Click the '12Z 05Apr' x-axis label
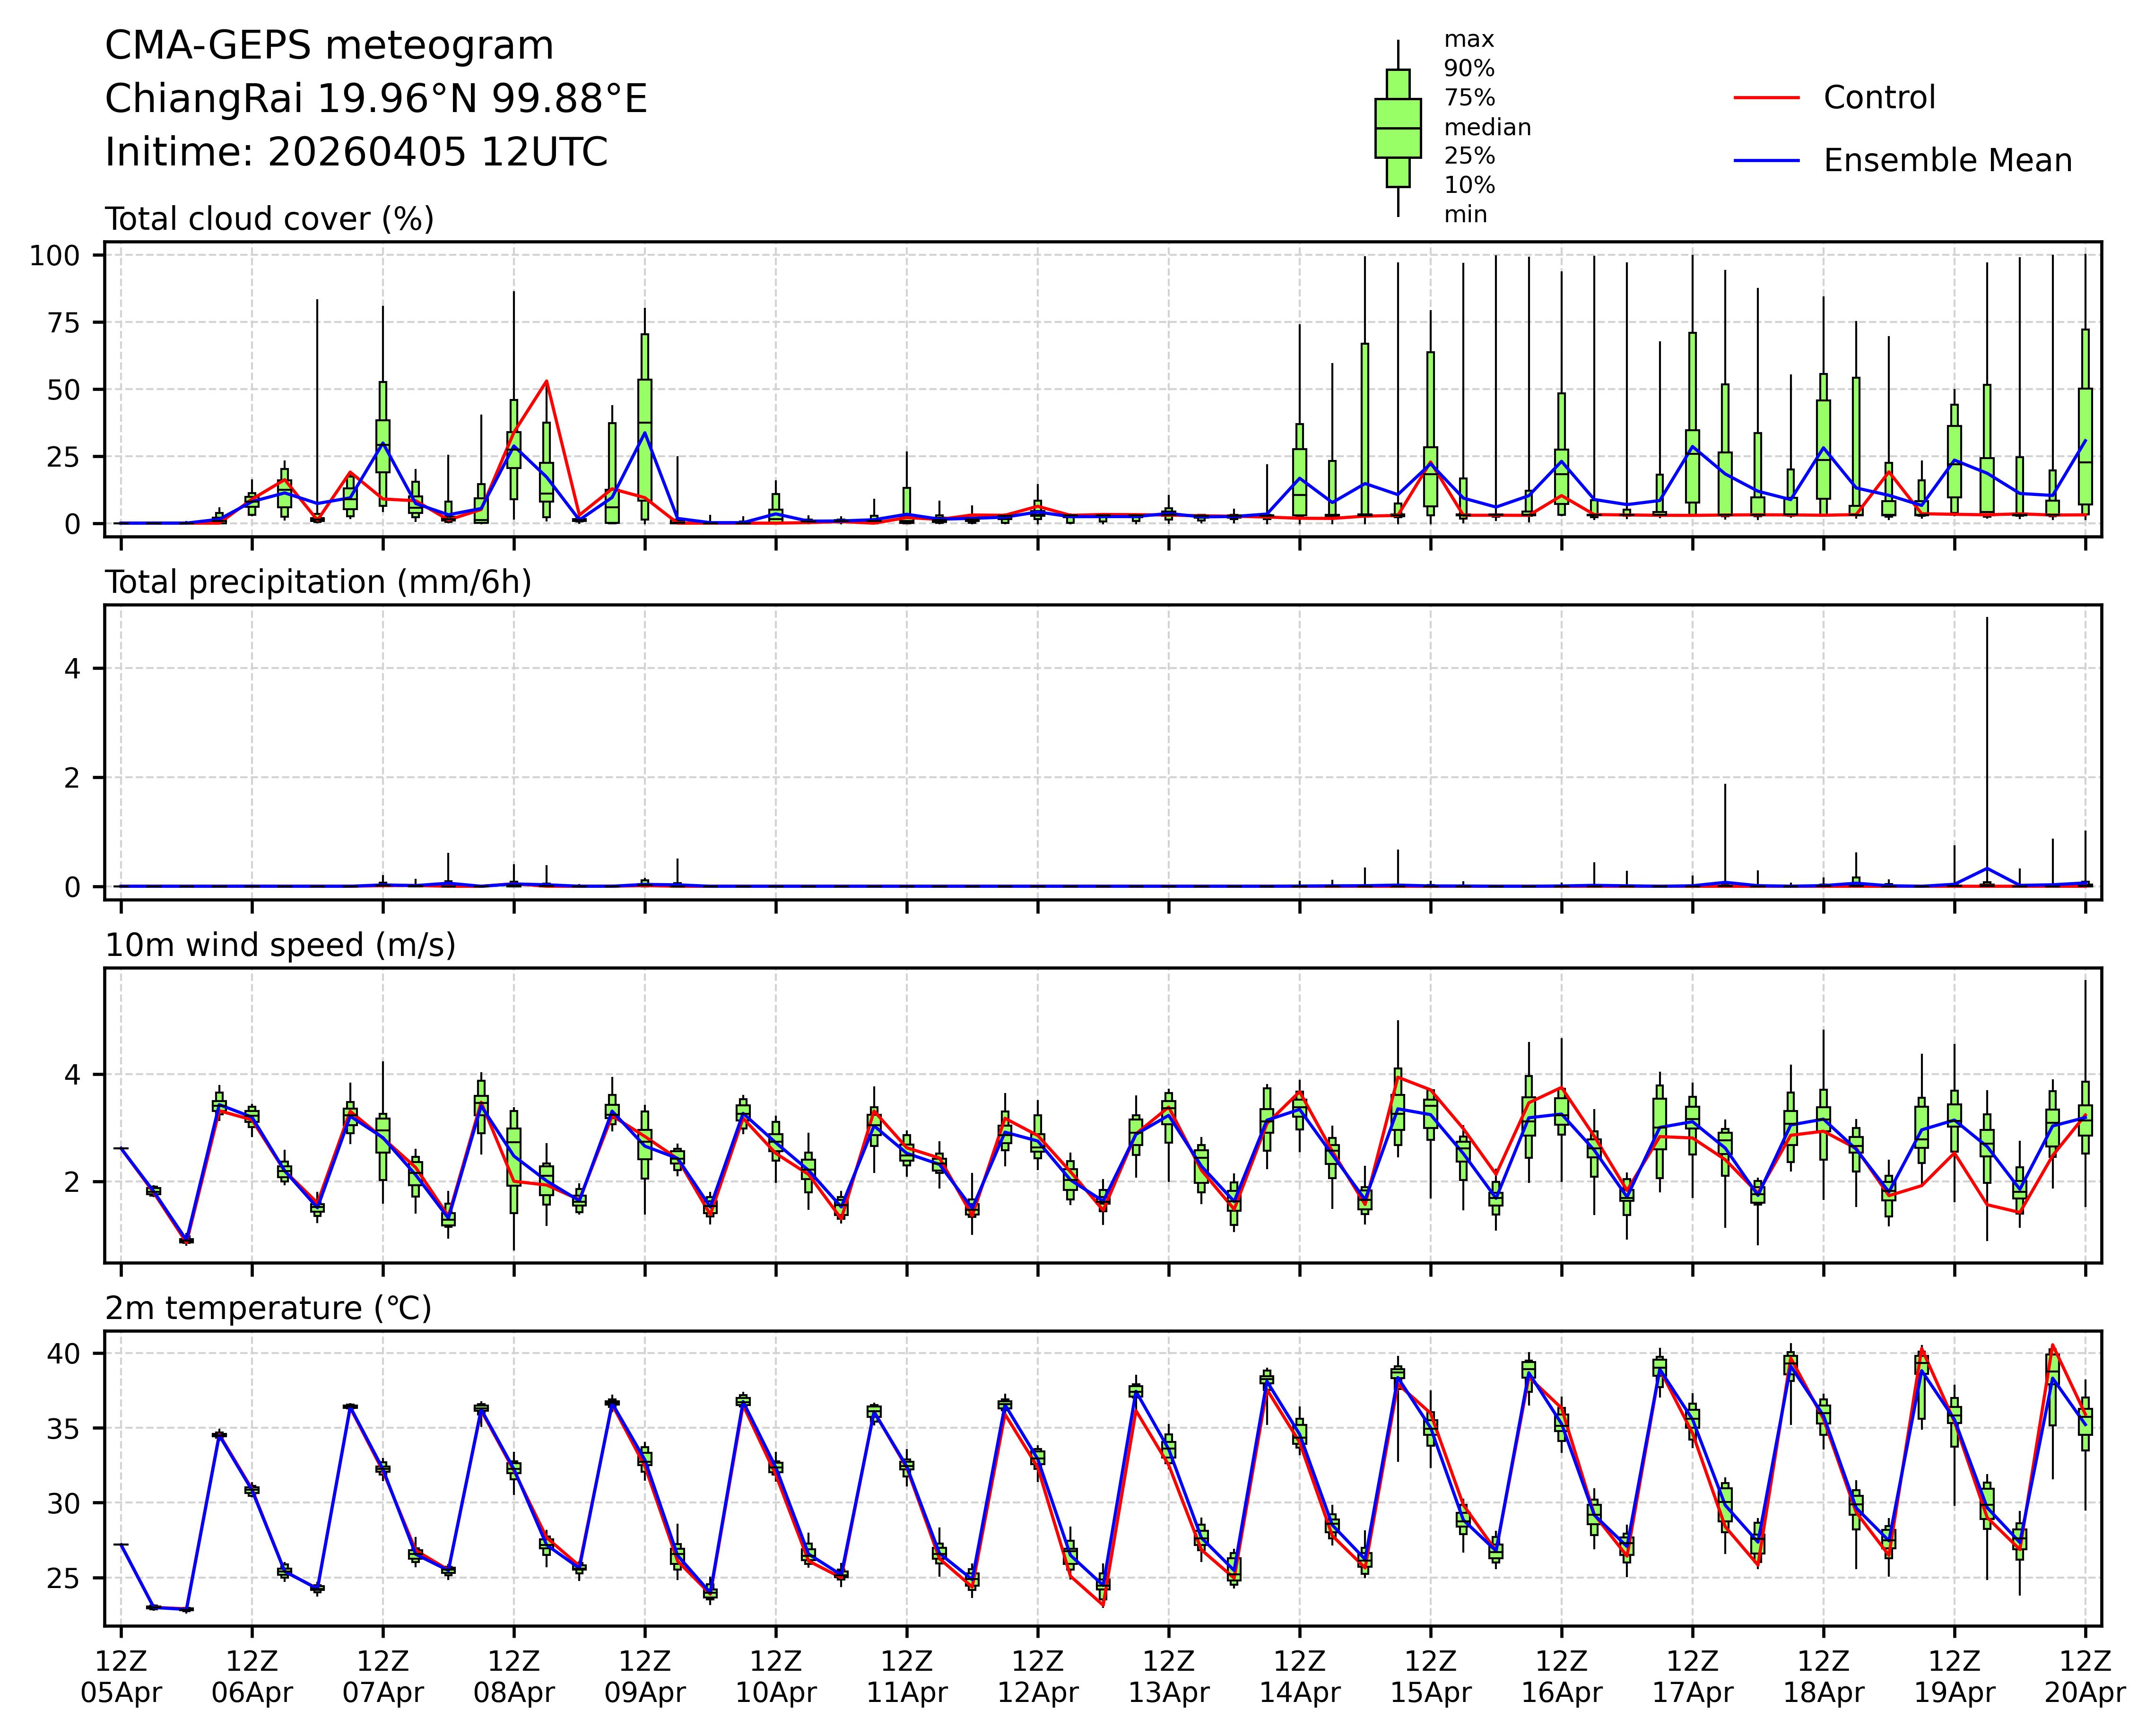Image resolution: width=2155 pixels, height=1736 pixels. click(x=121, y=1677)
